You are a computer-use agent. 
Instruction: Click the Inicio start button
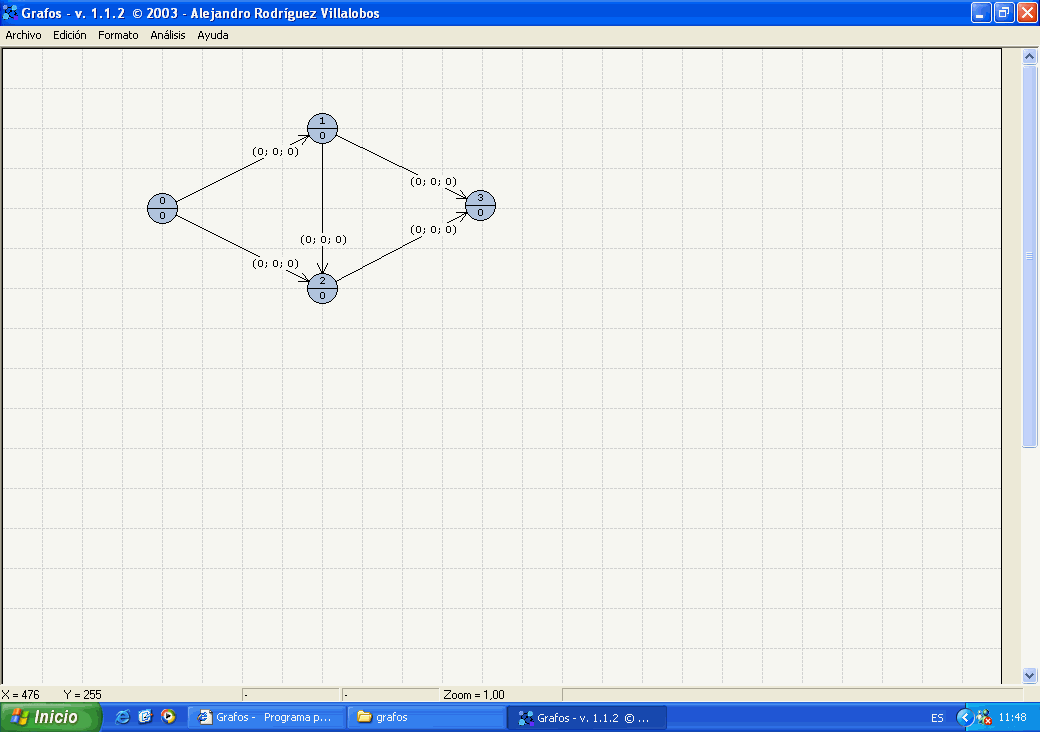(51, 717)
